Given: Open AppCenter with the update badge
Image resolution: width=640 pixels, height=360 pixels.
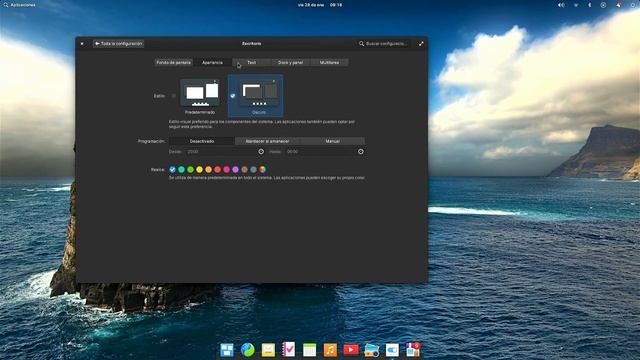Looking at the screenshot, I should pyautogui.click(x=413, y=350).
